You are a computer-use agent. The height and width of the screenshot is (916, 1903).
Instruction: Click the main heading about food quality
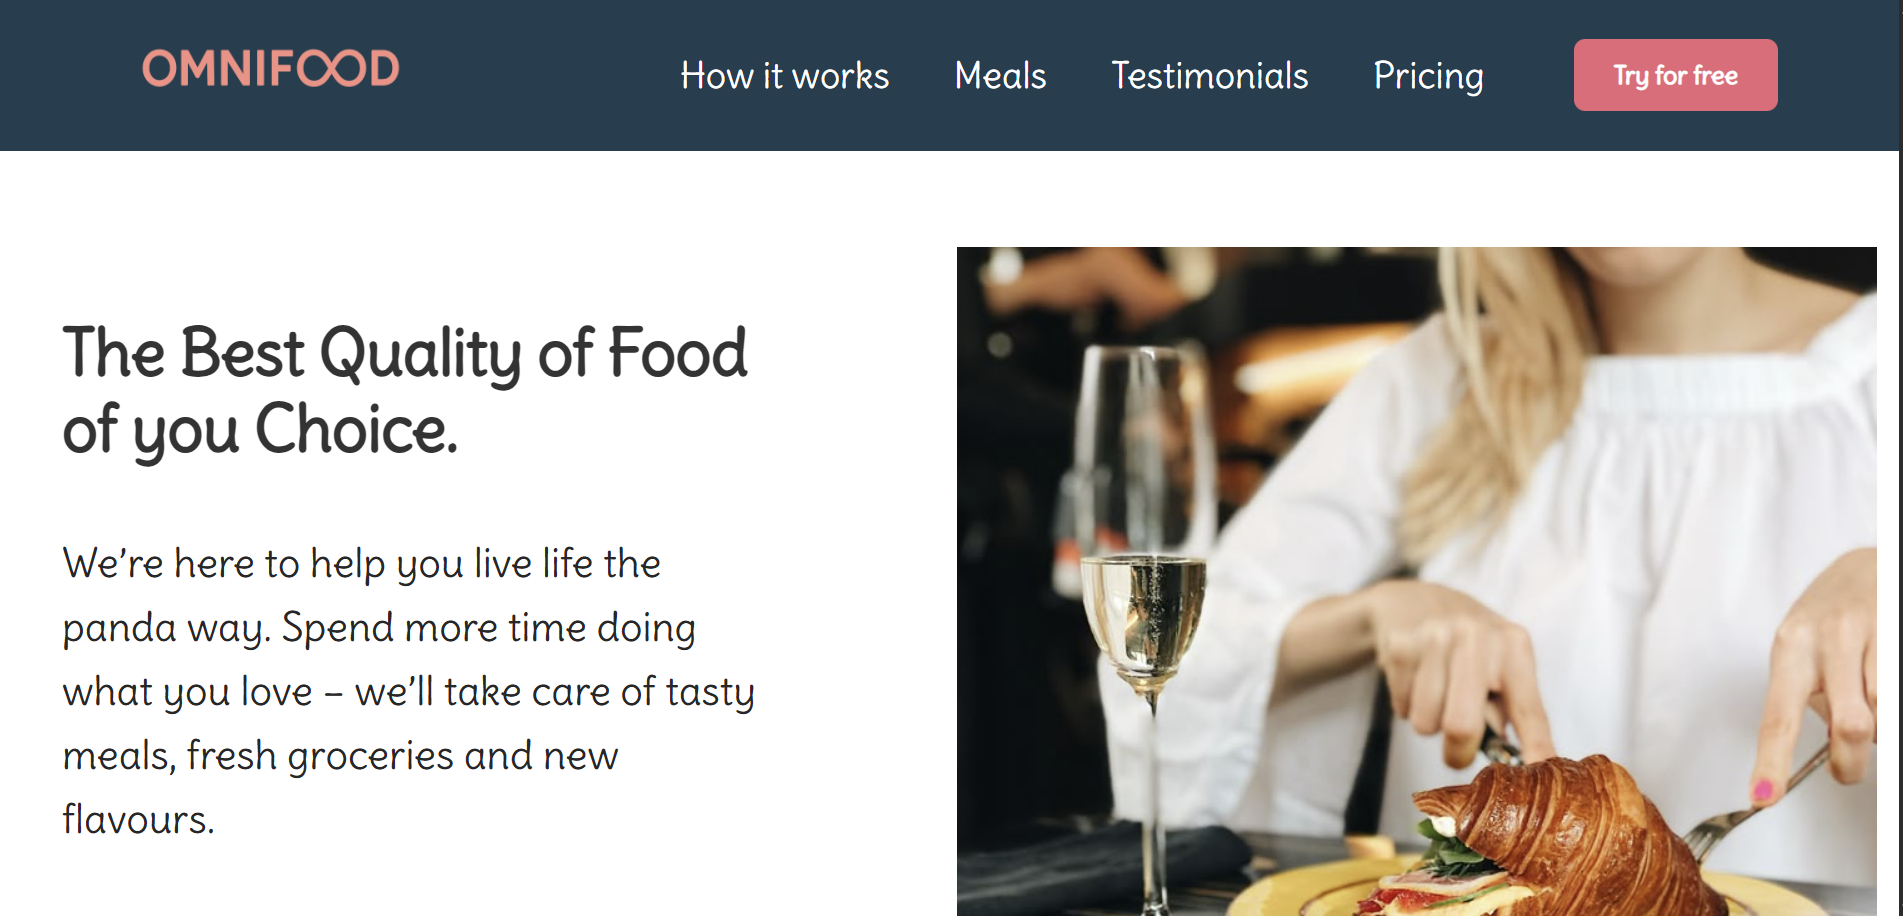[404, 390]
